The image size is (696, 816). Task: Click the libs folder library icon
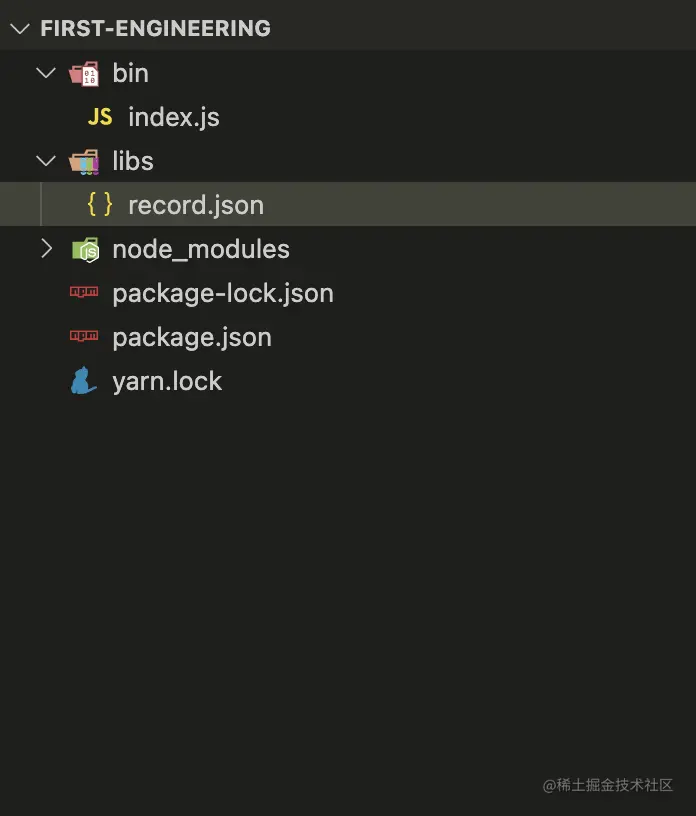pos(84,162)
